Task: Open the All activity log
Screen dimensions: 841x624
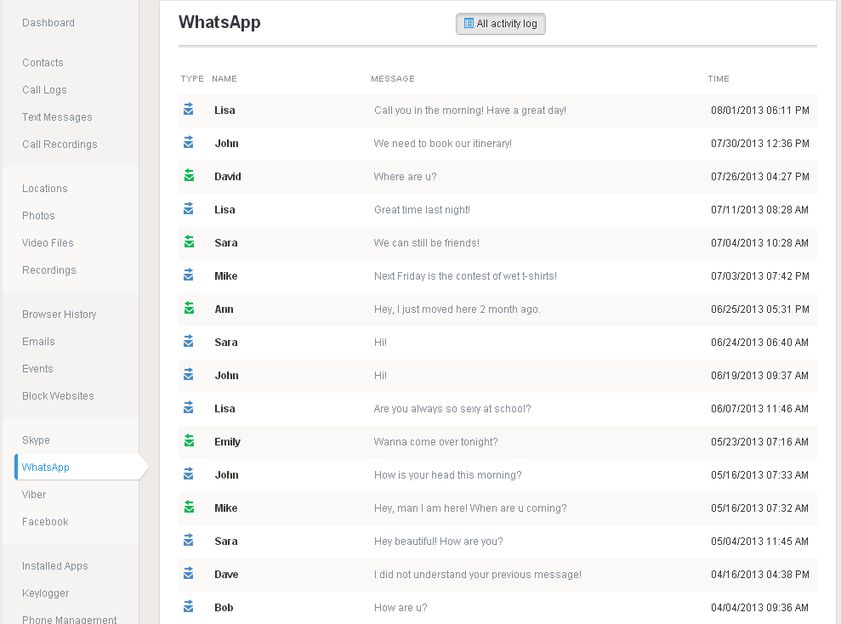Action: click(500, 24)
